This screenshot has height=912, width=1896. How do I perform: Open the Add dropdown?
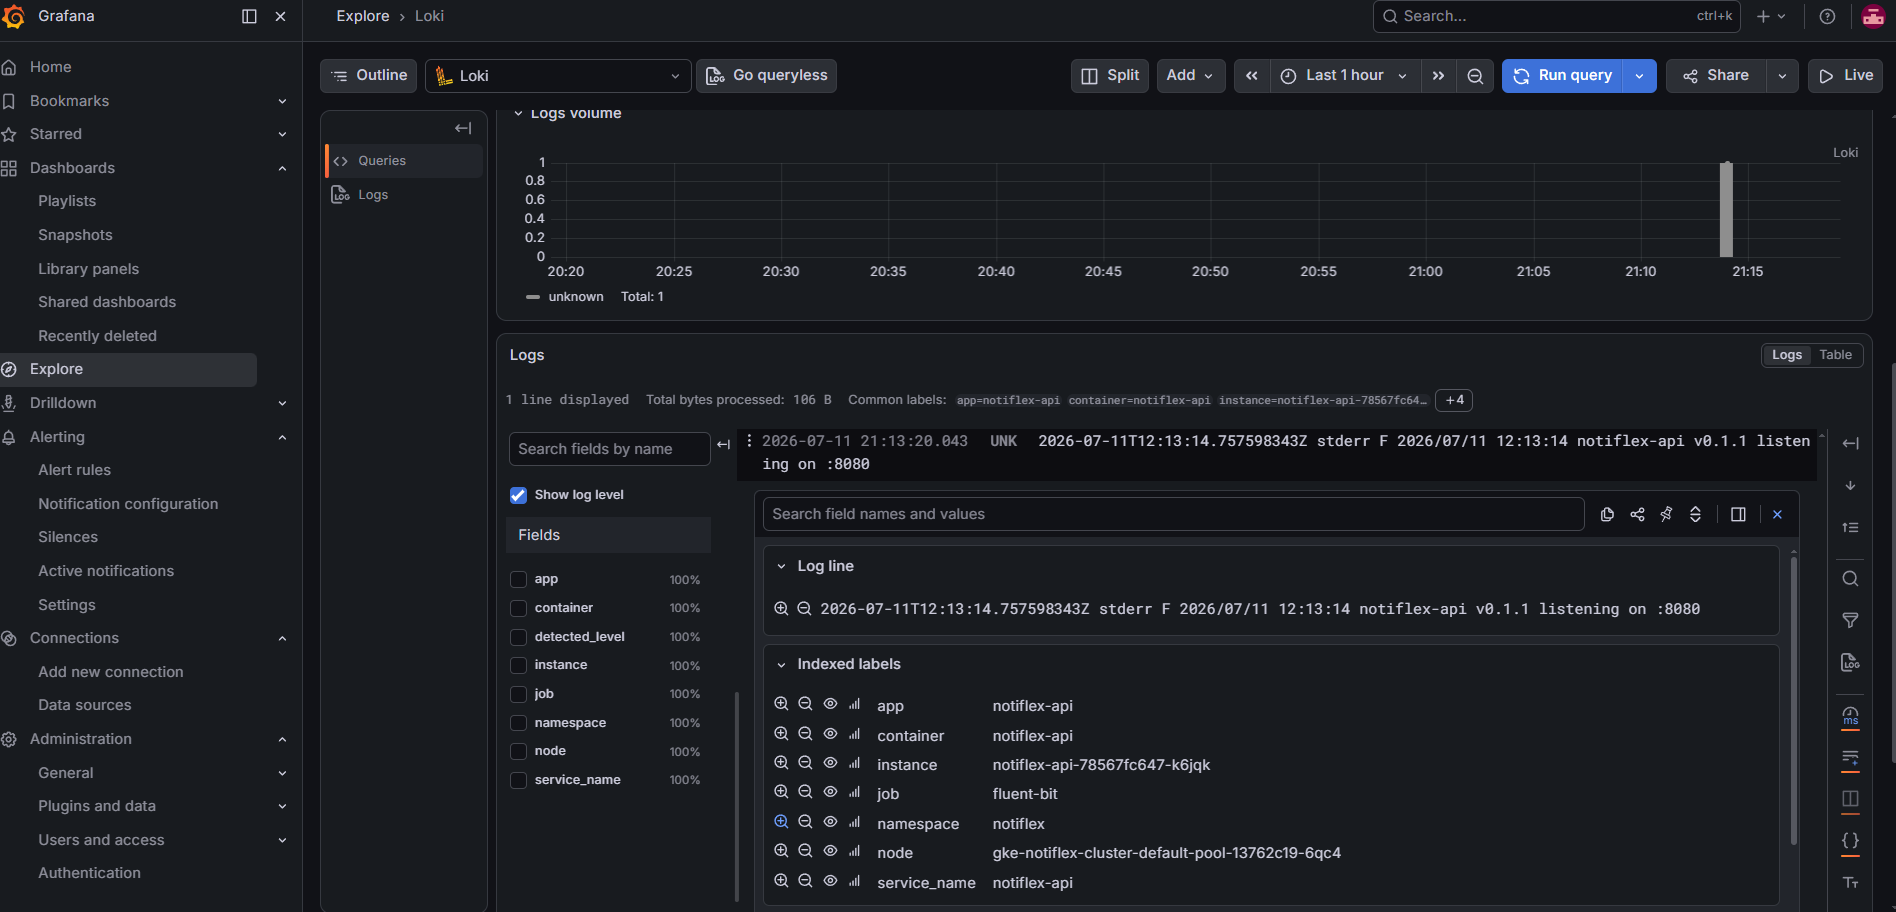[x=1190, y=76]
